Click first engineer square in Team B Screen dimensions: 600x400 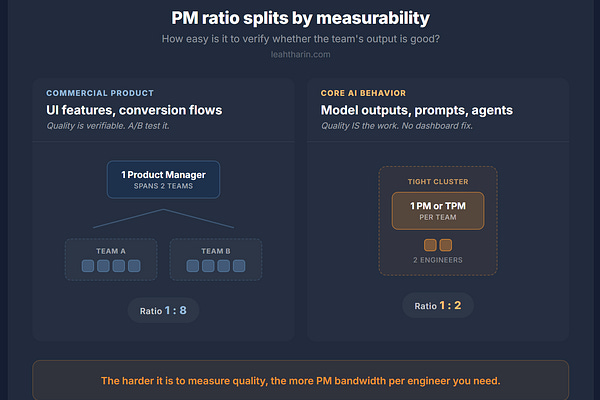click(192, 266)
